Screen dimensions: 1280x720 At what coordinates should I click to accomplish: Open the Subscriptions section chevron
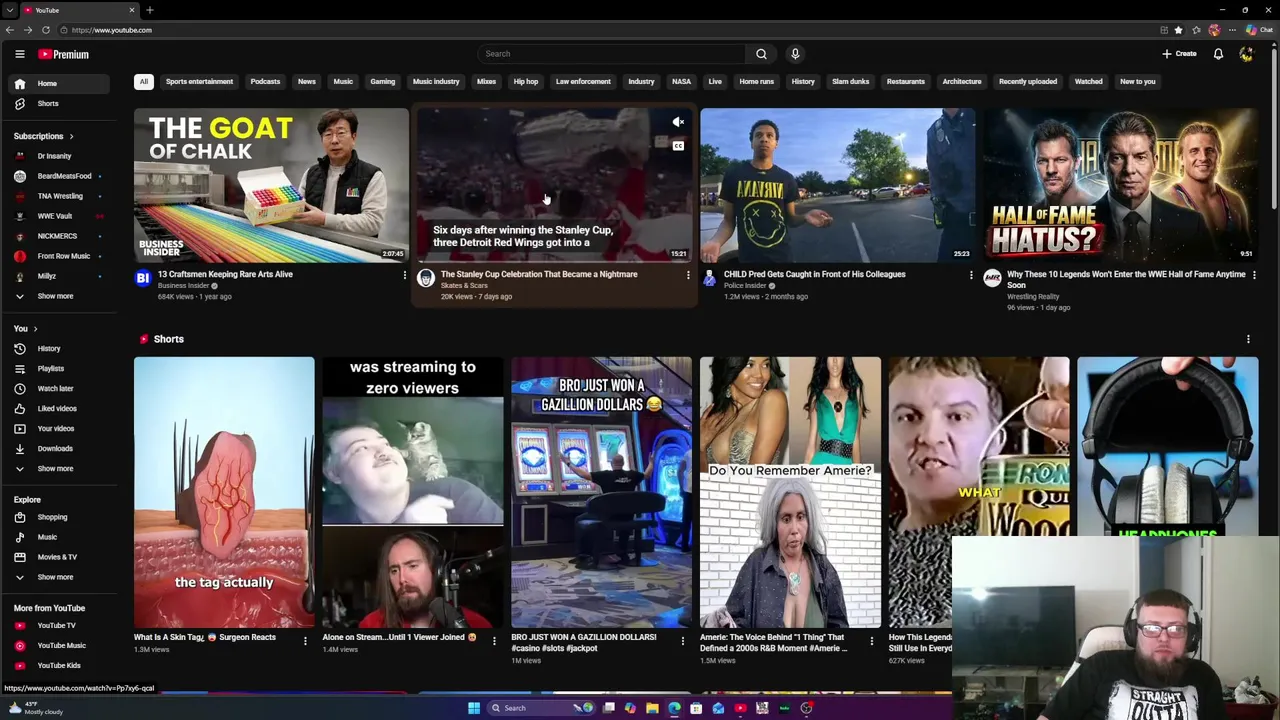71,136
